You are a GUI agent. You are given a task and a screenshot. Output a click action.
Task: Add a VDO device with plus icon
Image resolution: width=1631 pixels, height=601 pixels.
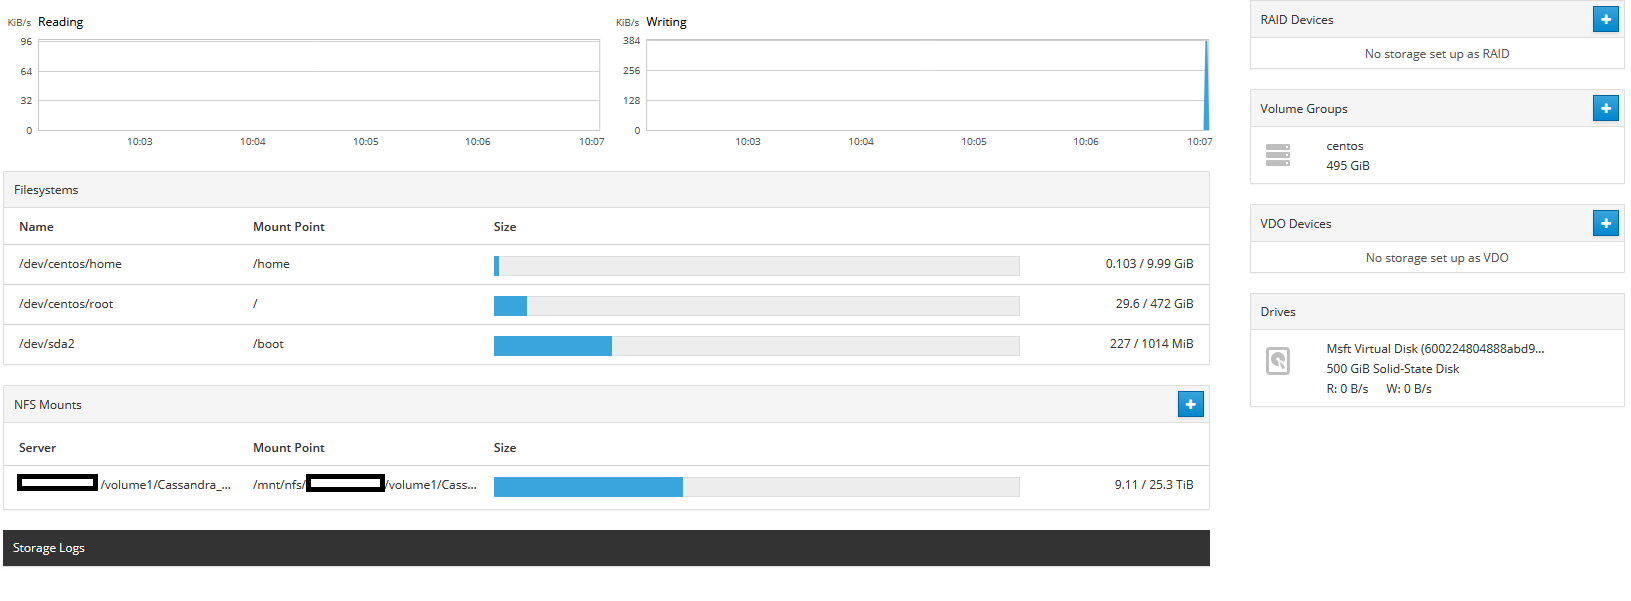click(x=1605, y=223)
